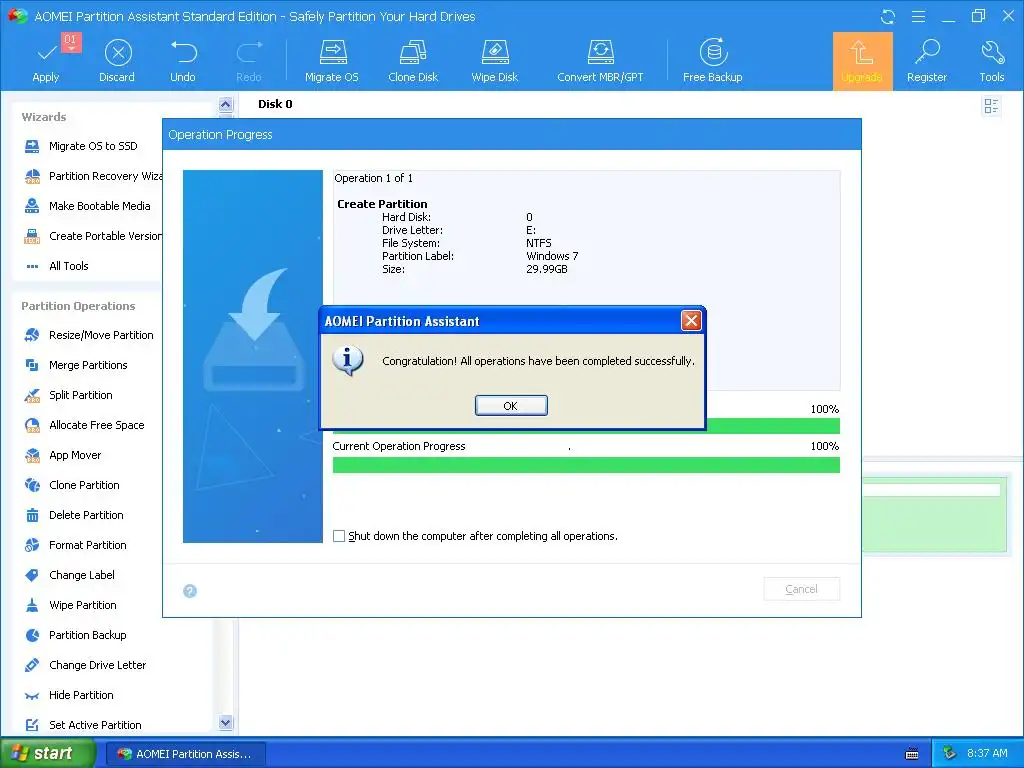Click the Create Partition heading
Screen dimensions: 1024x768
382,204
